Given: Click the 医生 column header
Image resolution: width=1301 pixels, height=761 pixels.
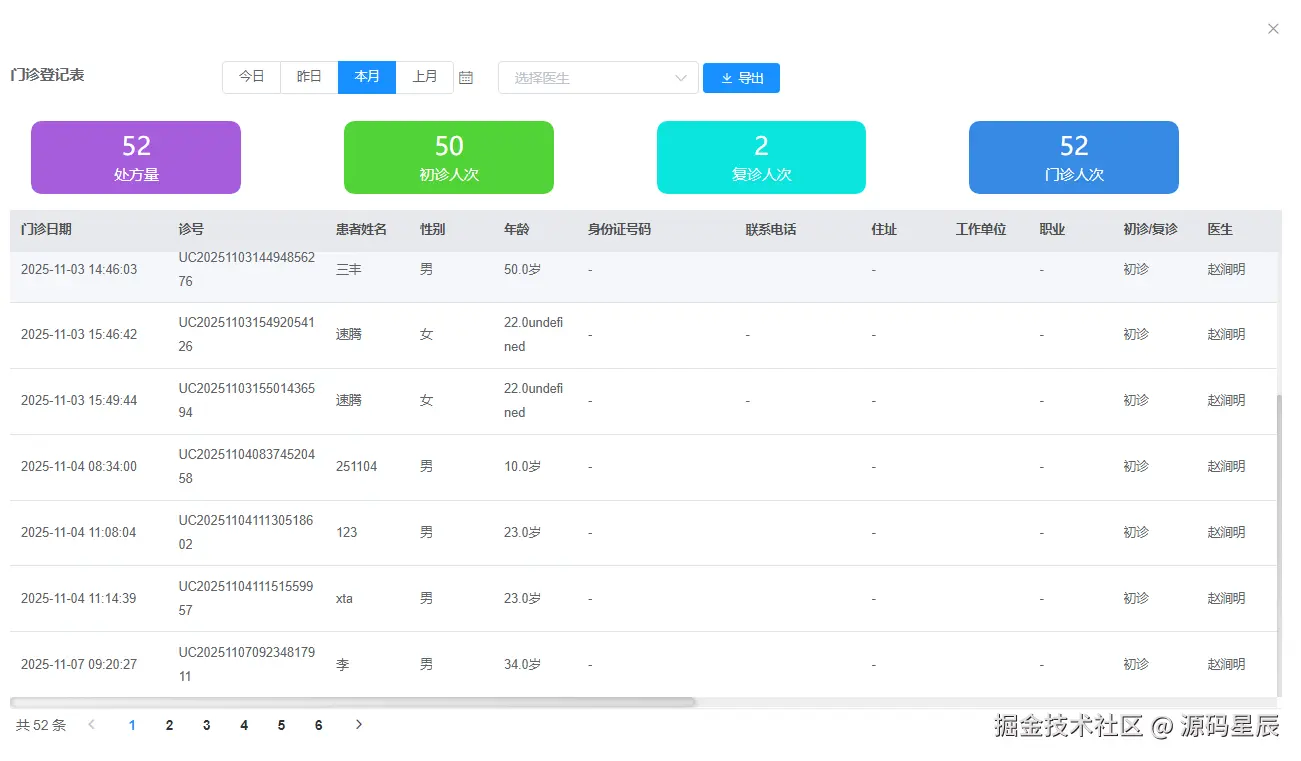Looking at the screenshot, I should (1220, 229).
